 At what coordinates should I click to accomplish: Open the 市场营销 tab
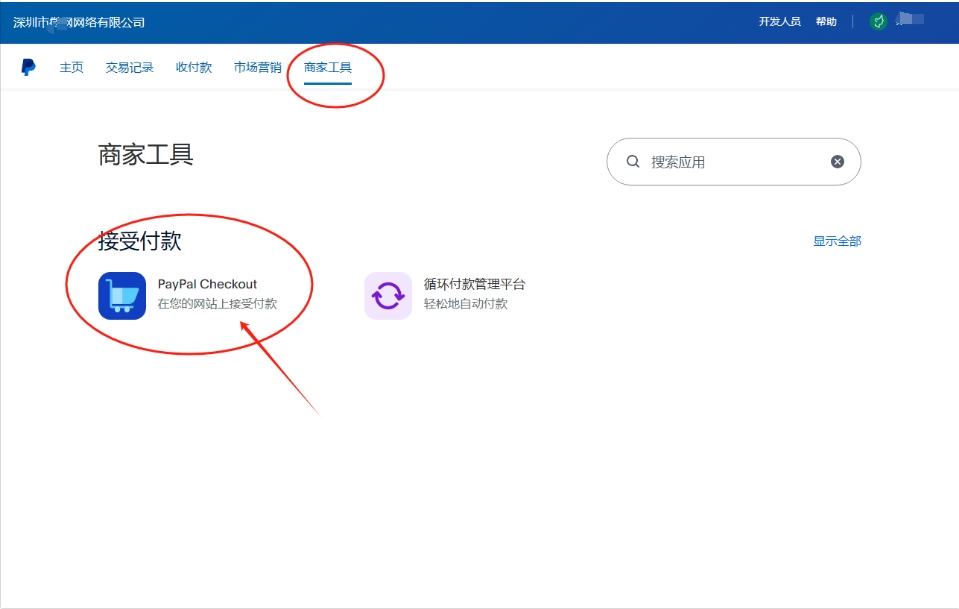coord(257,67)
